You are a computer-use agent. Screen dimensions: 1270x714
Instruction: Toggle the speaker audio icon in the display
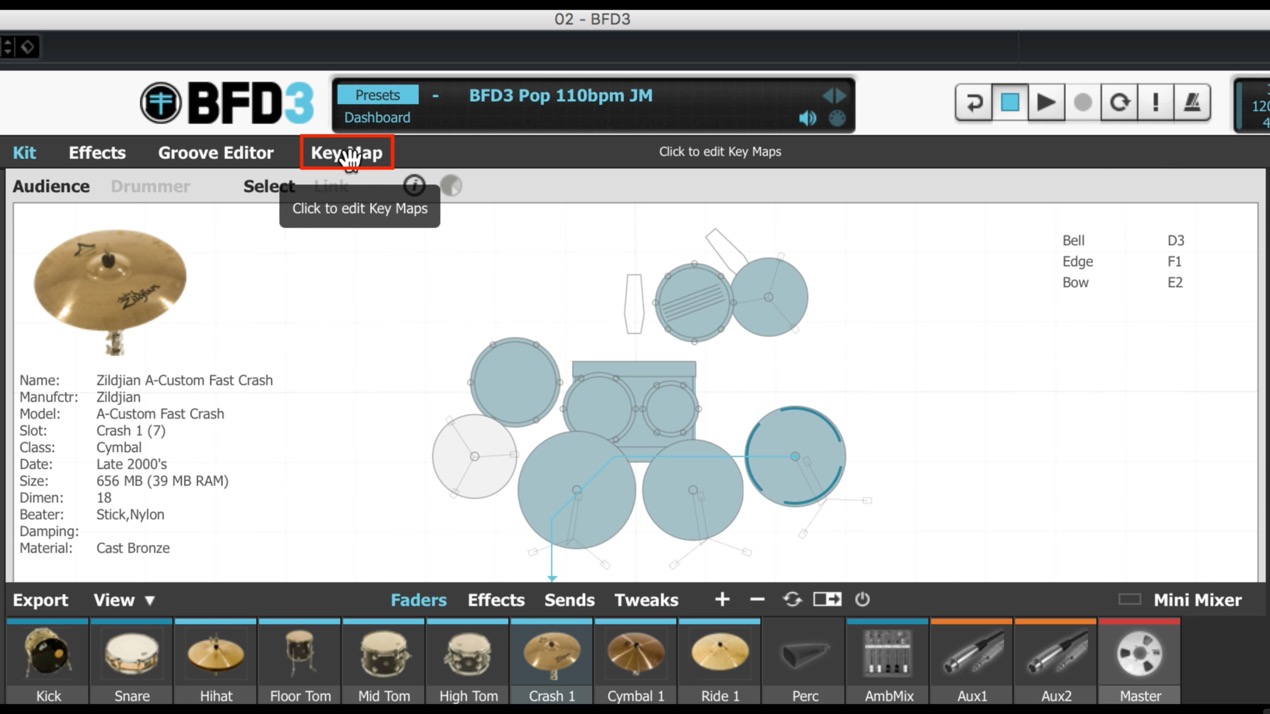point(807,118)
